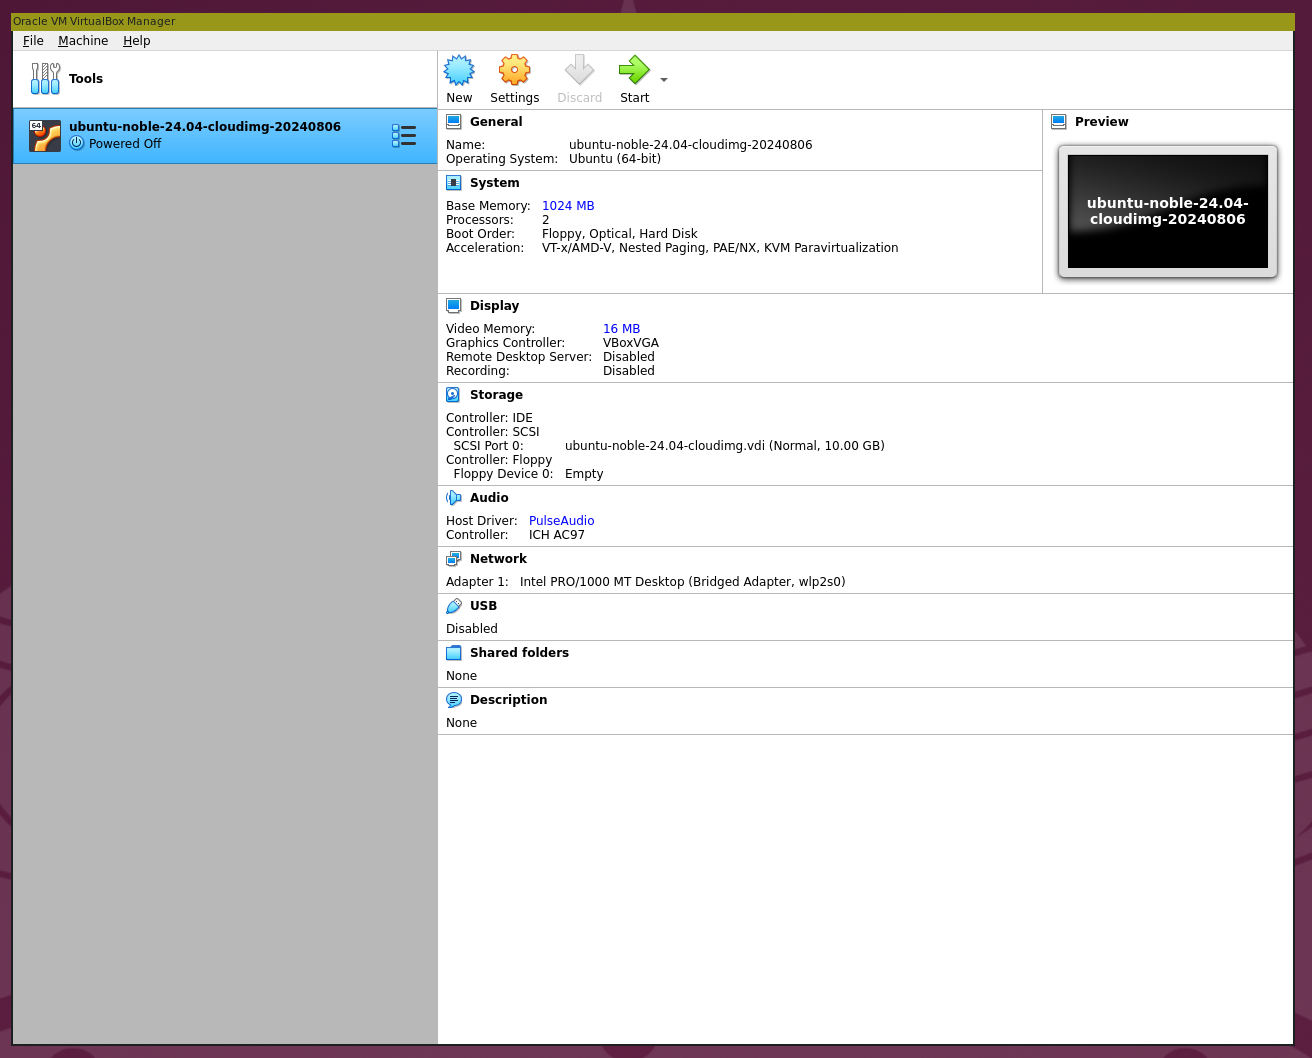Click the Operating System Ubuntu (64-bit) value
Screen dimensions: 1312x1058
[x=615, y=159]
